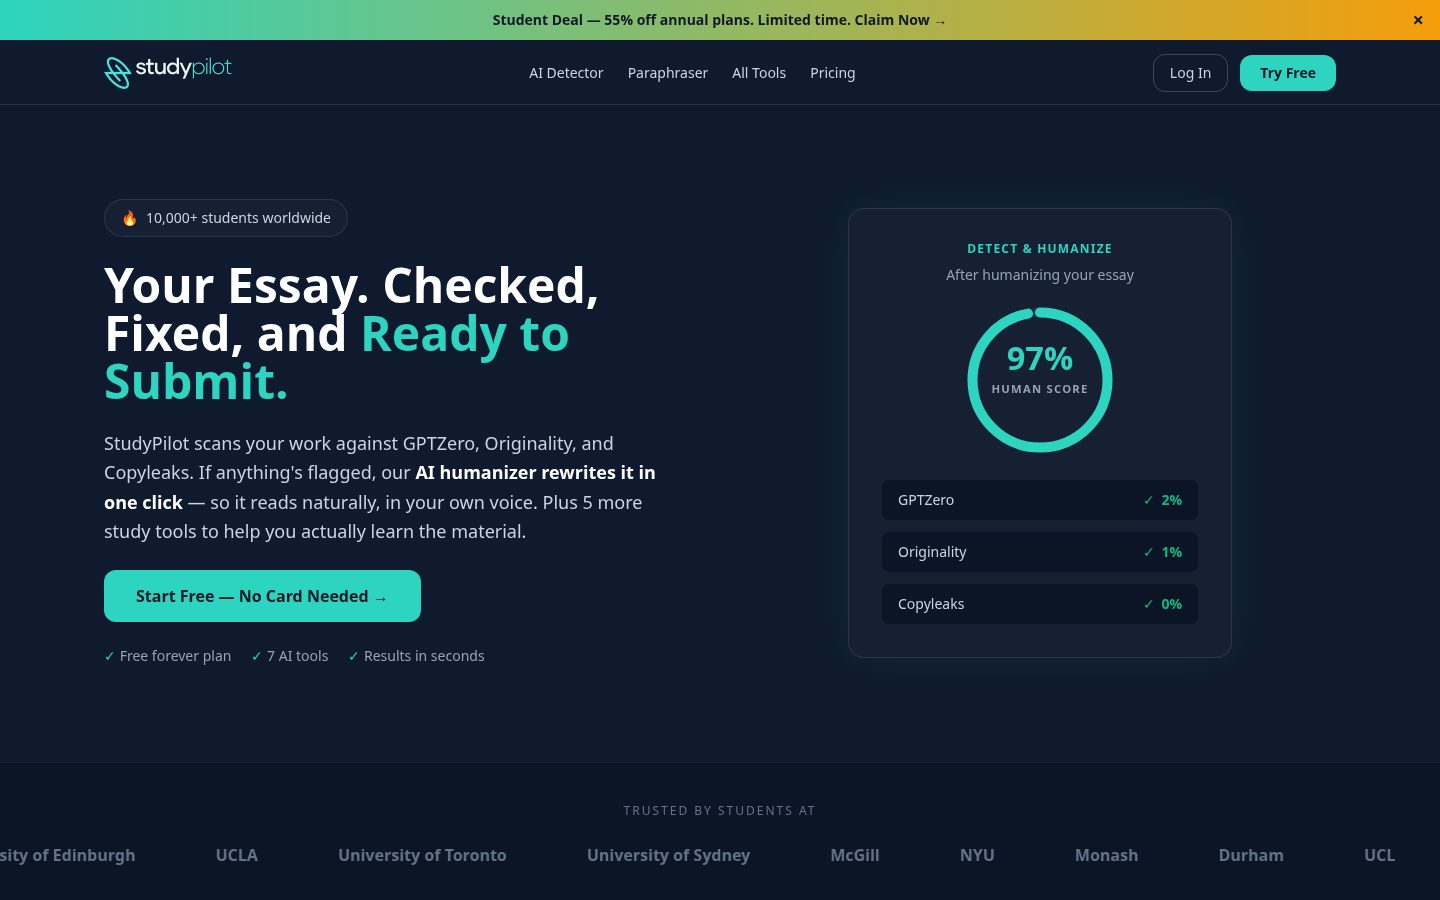Screen dimensions: 1440x900
Task: Click the 7 AI tools text
Action: click(297, 656)
